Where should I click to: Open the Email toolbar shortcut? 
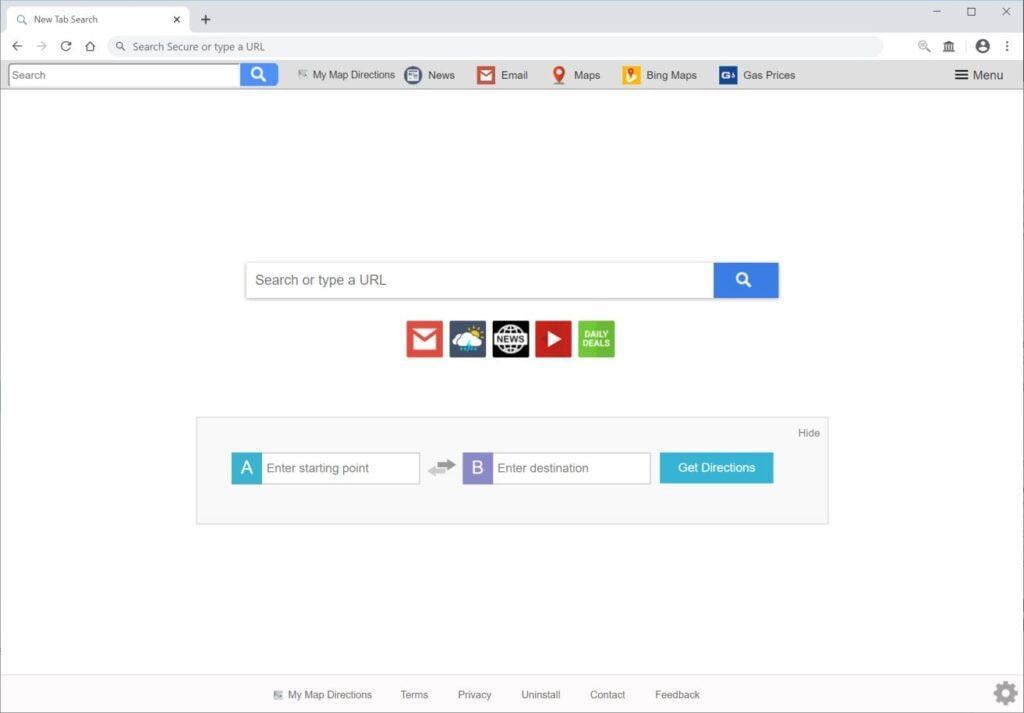(501, 75)
